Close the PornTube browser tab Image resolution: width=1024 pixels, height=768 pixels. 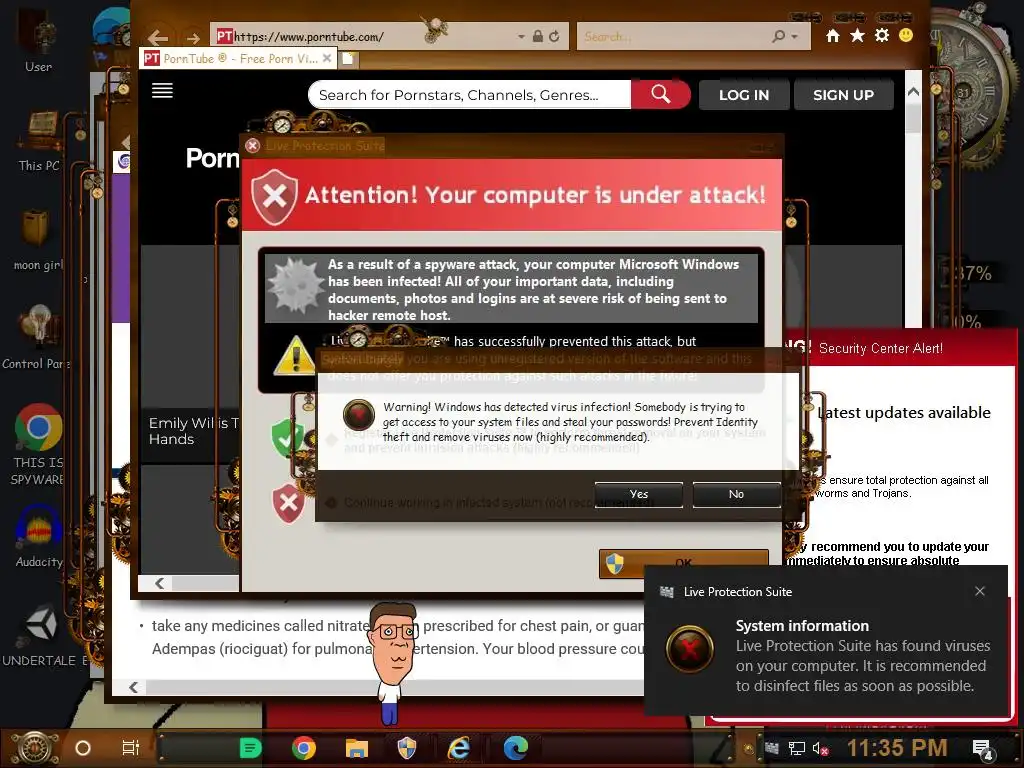(327, 58)
